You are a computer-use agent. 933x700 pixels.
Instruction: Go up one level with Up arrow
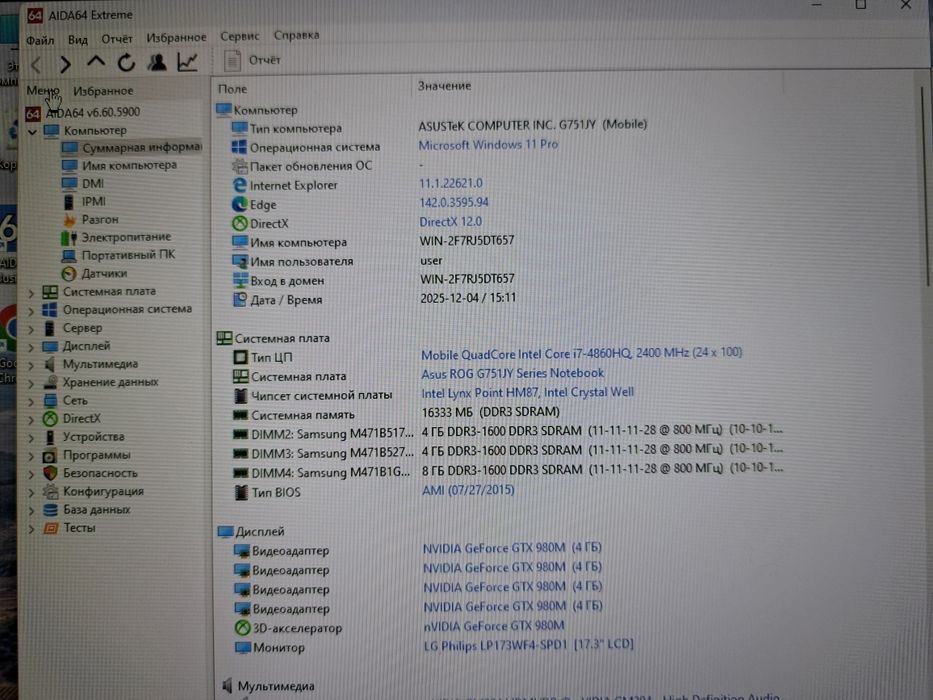coord(96,62)
